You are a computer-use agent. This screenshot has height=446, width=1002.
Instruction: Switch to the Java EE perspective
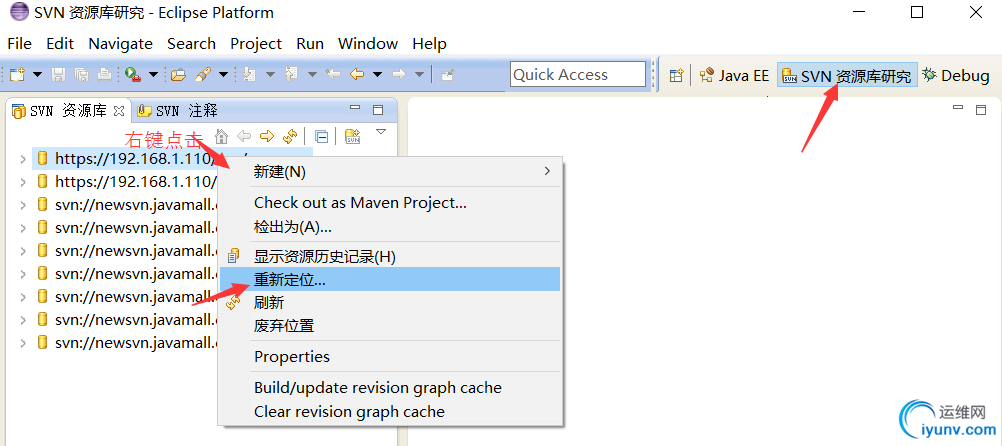pyautogui.click(x=734, y=75)
